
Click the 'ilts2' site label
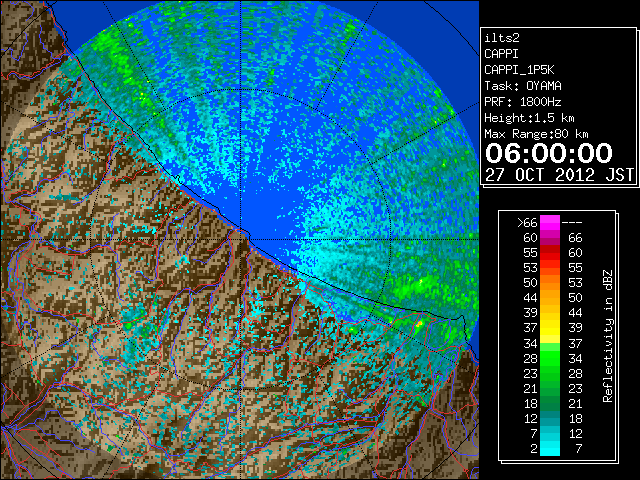[x=502, y=38]
